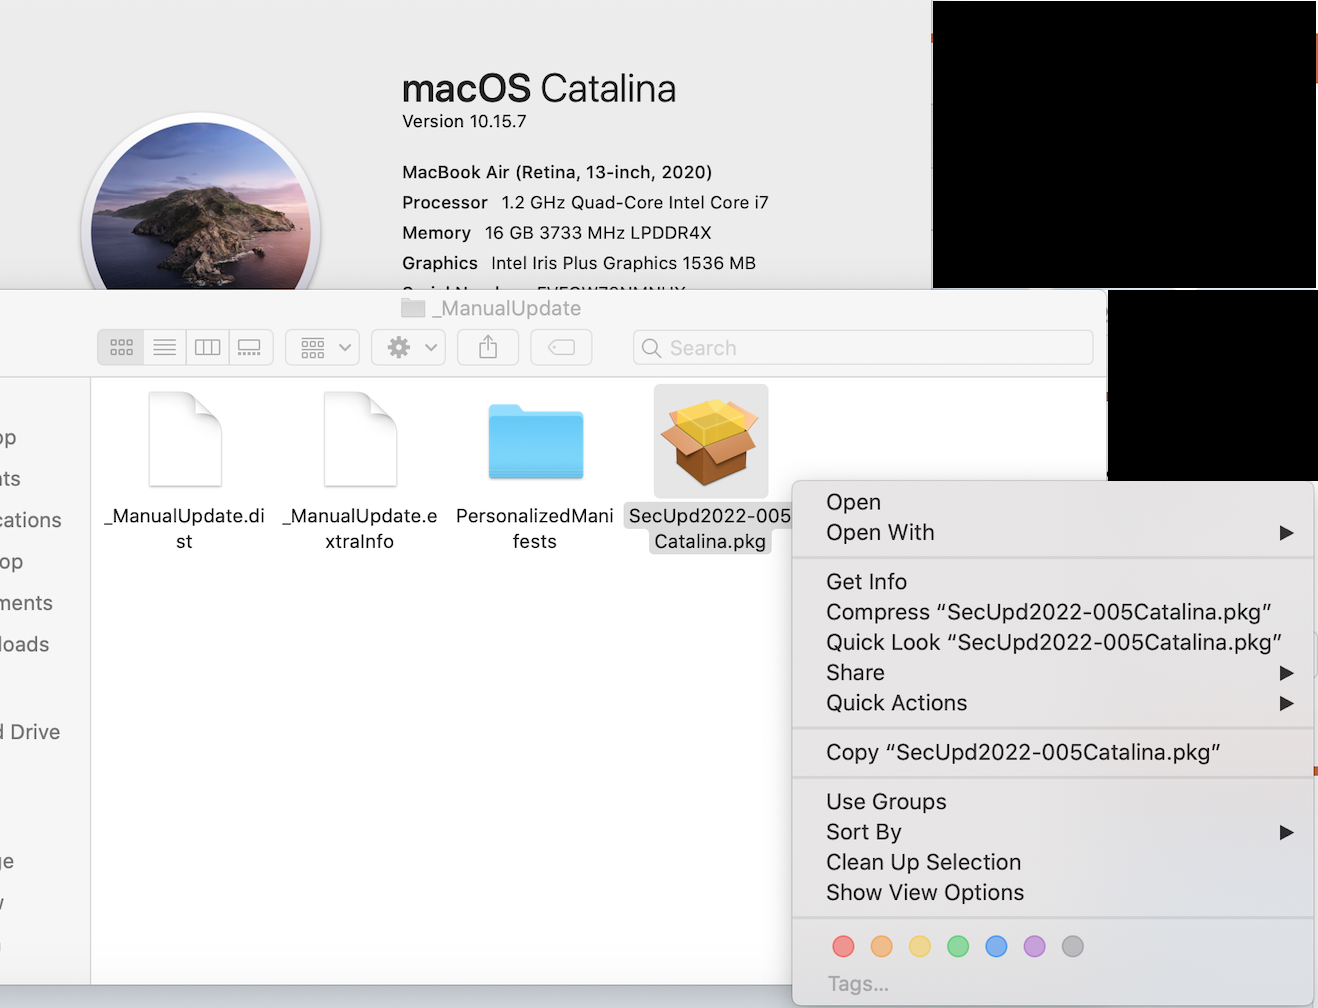Click the Share toolbar button
The image size is (1318, 1008).
coord(488,347)
